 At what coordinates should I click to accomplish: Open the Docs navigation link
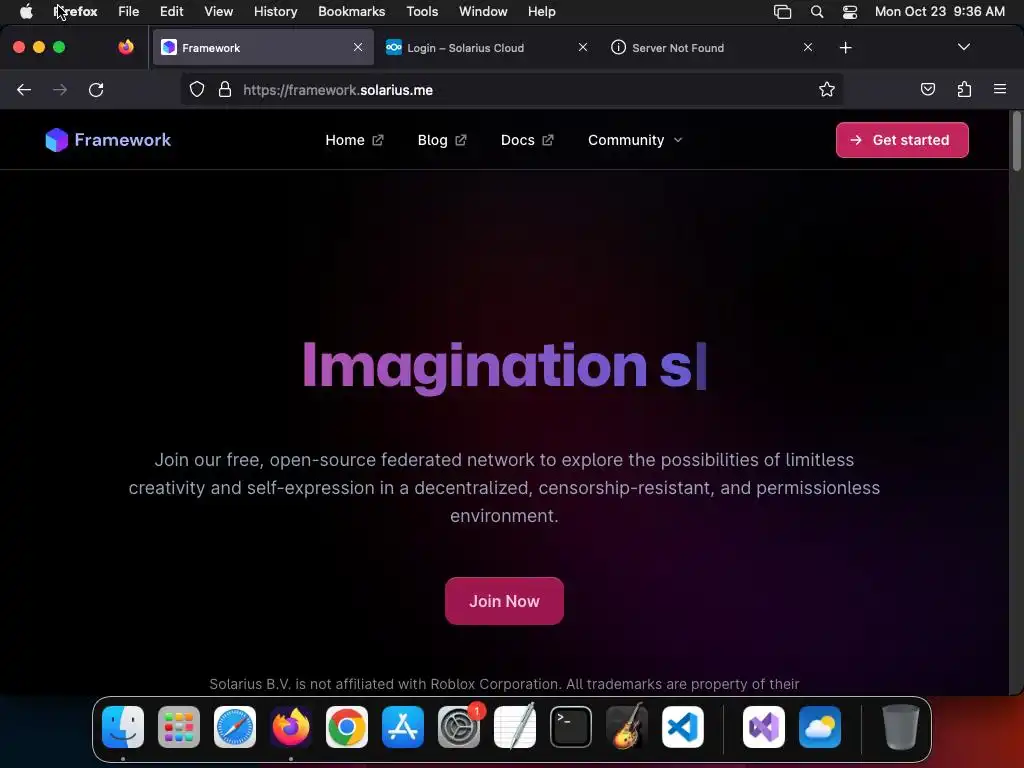tap(527, 140)
